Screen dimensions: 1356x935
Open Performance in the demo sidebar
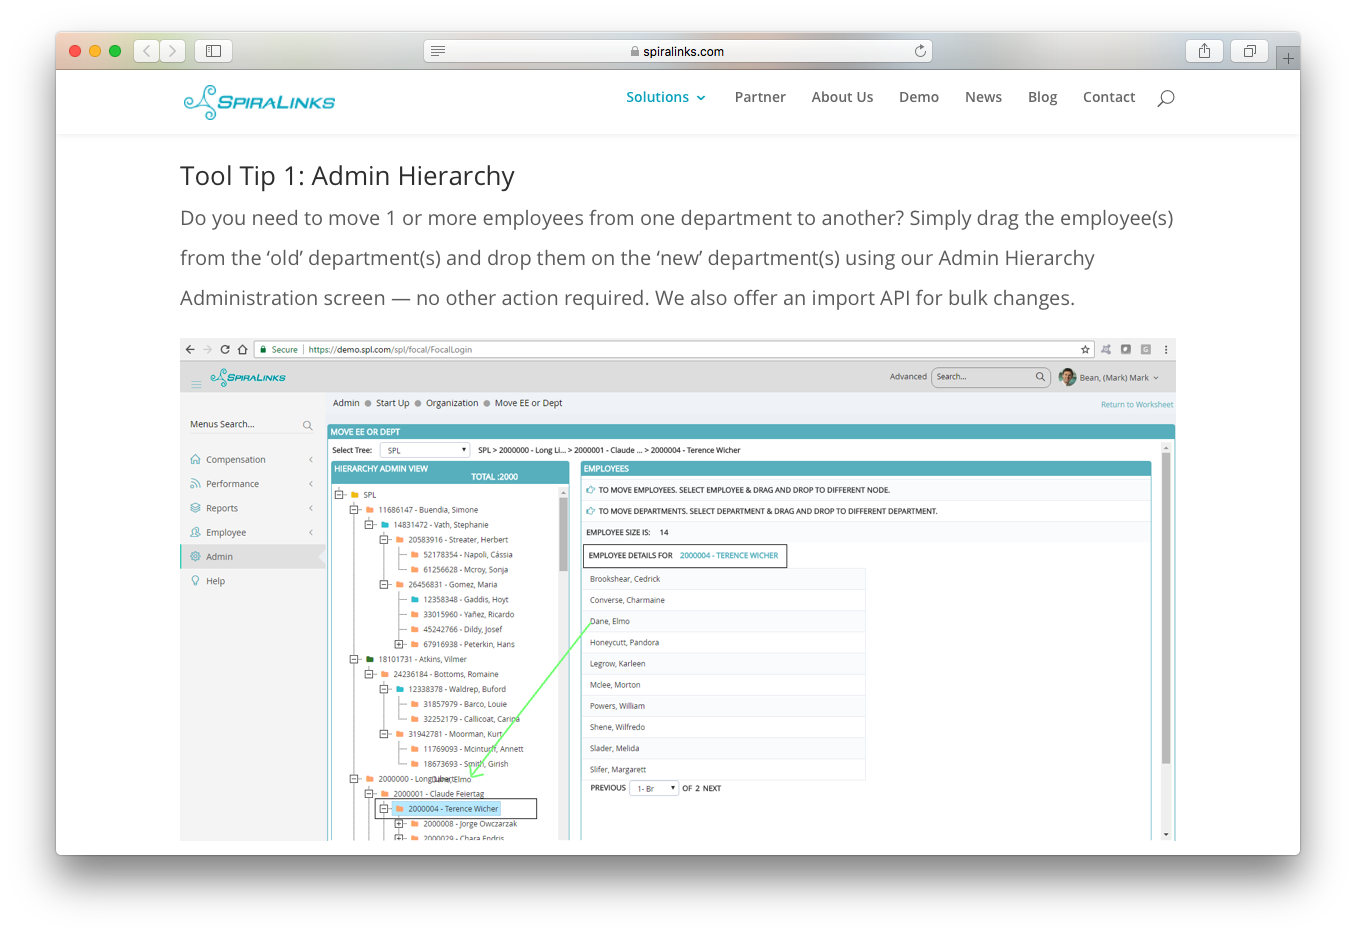[232, 484]
